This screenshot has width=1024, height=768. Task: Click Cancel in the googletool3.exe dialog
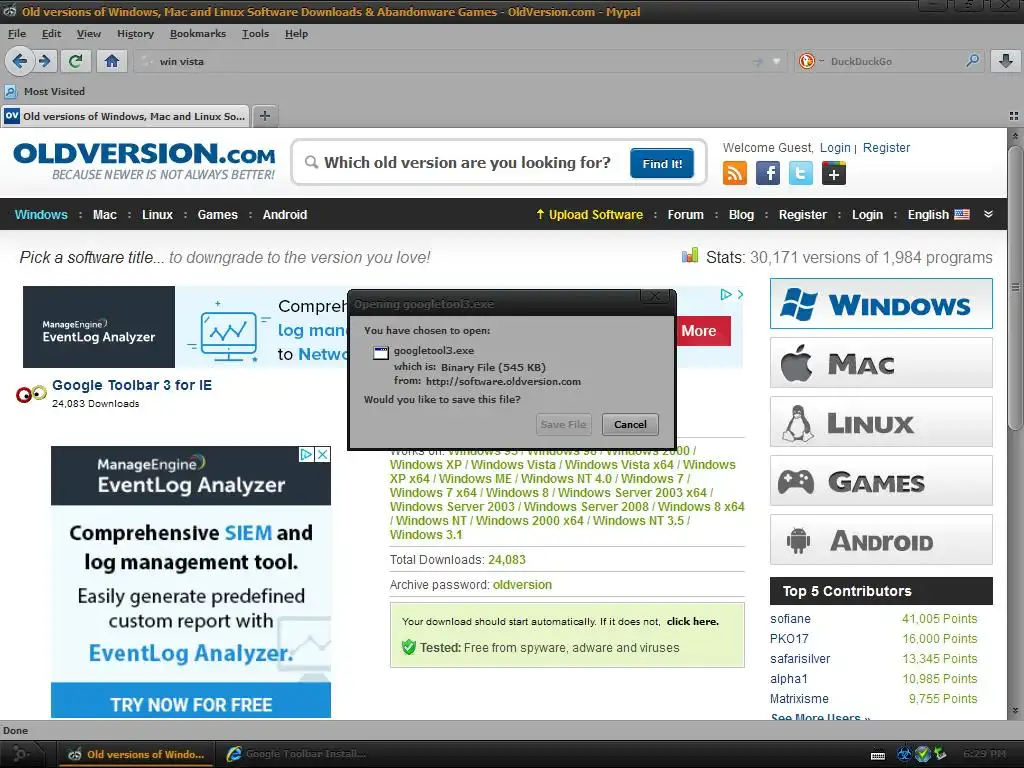pos(630,424)
